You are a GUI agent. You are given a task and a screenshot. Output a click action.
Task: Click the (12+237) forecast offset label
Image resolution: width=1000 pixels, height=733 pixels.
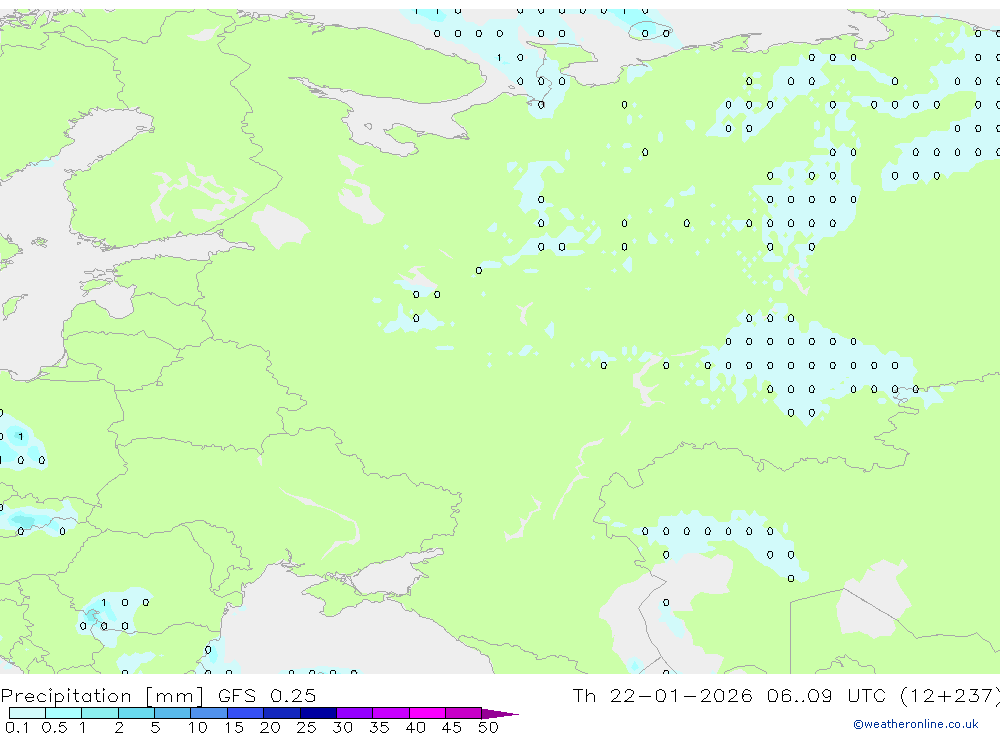pyautogui.click(x=950, y=696)
